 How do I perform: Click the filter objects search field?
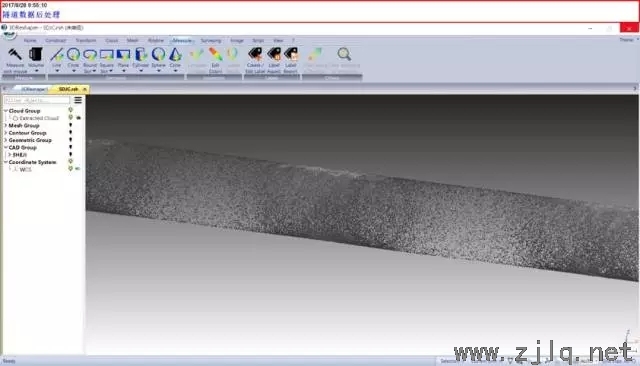[x=37, y=100]
